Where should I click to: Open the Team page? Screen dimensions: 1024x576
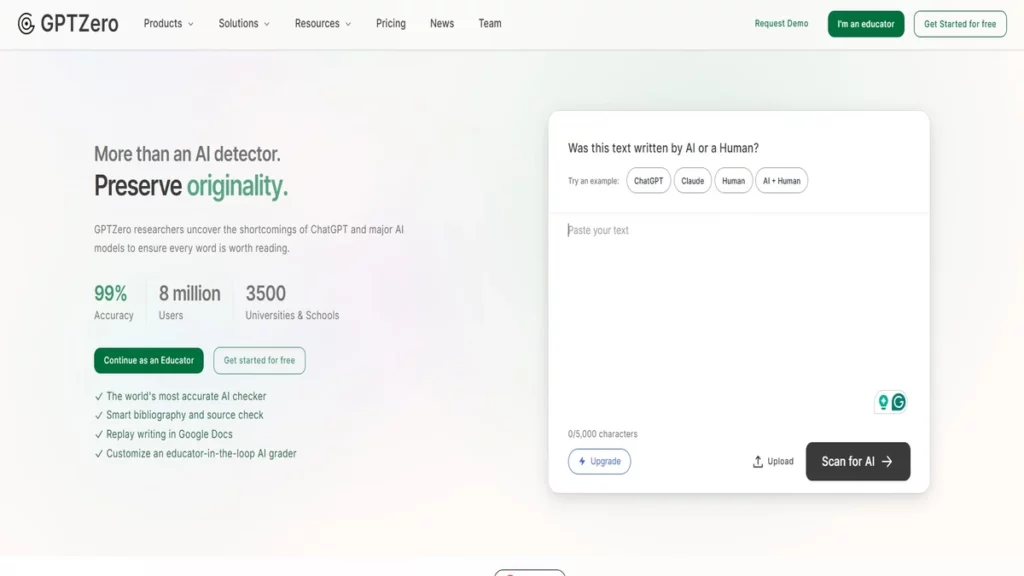[x=489, y=23]
